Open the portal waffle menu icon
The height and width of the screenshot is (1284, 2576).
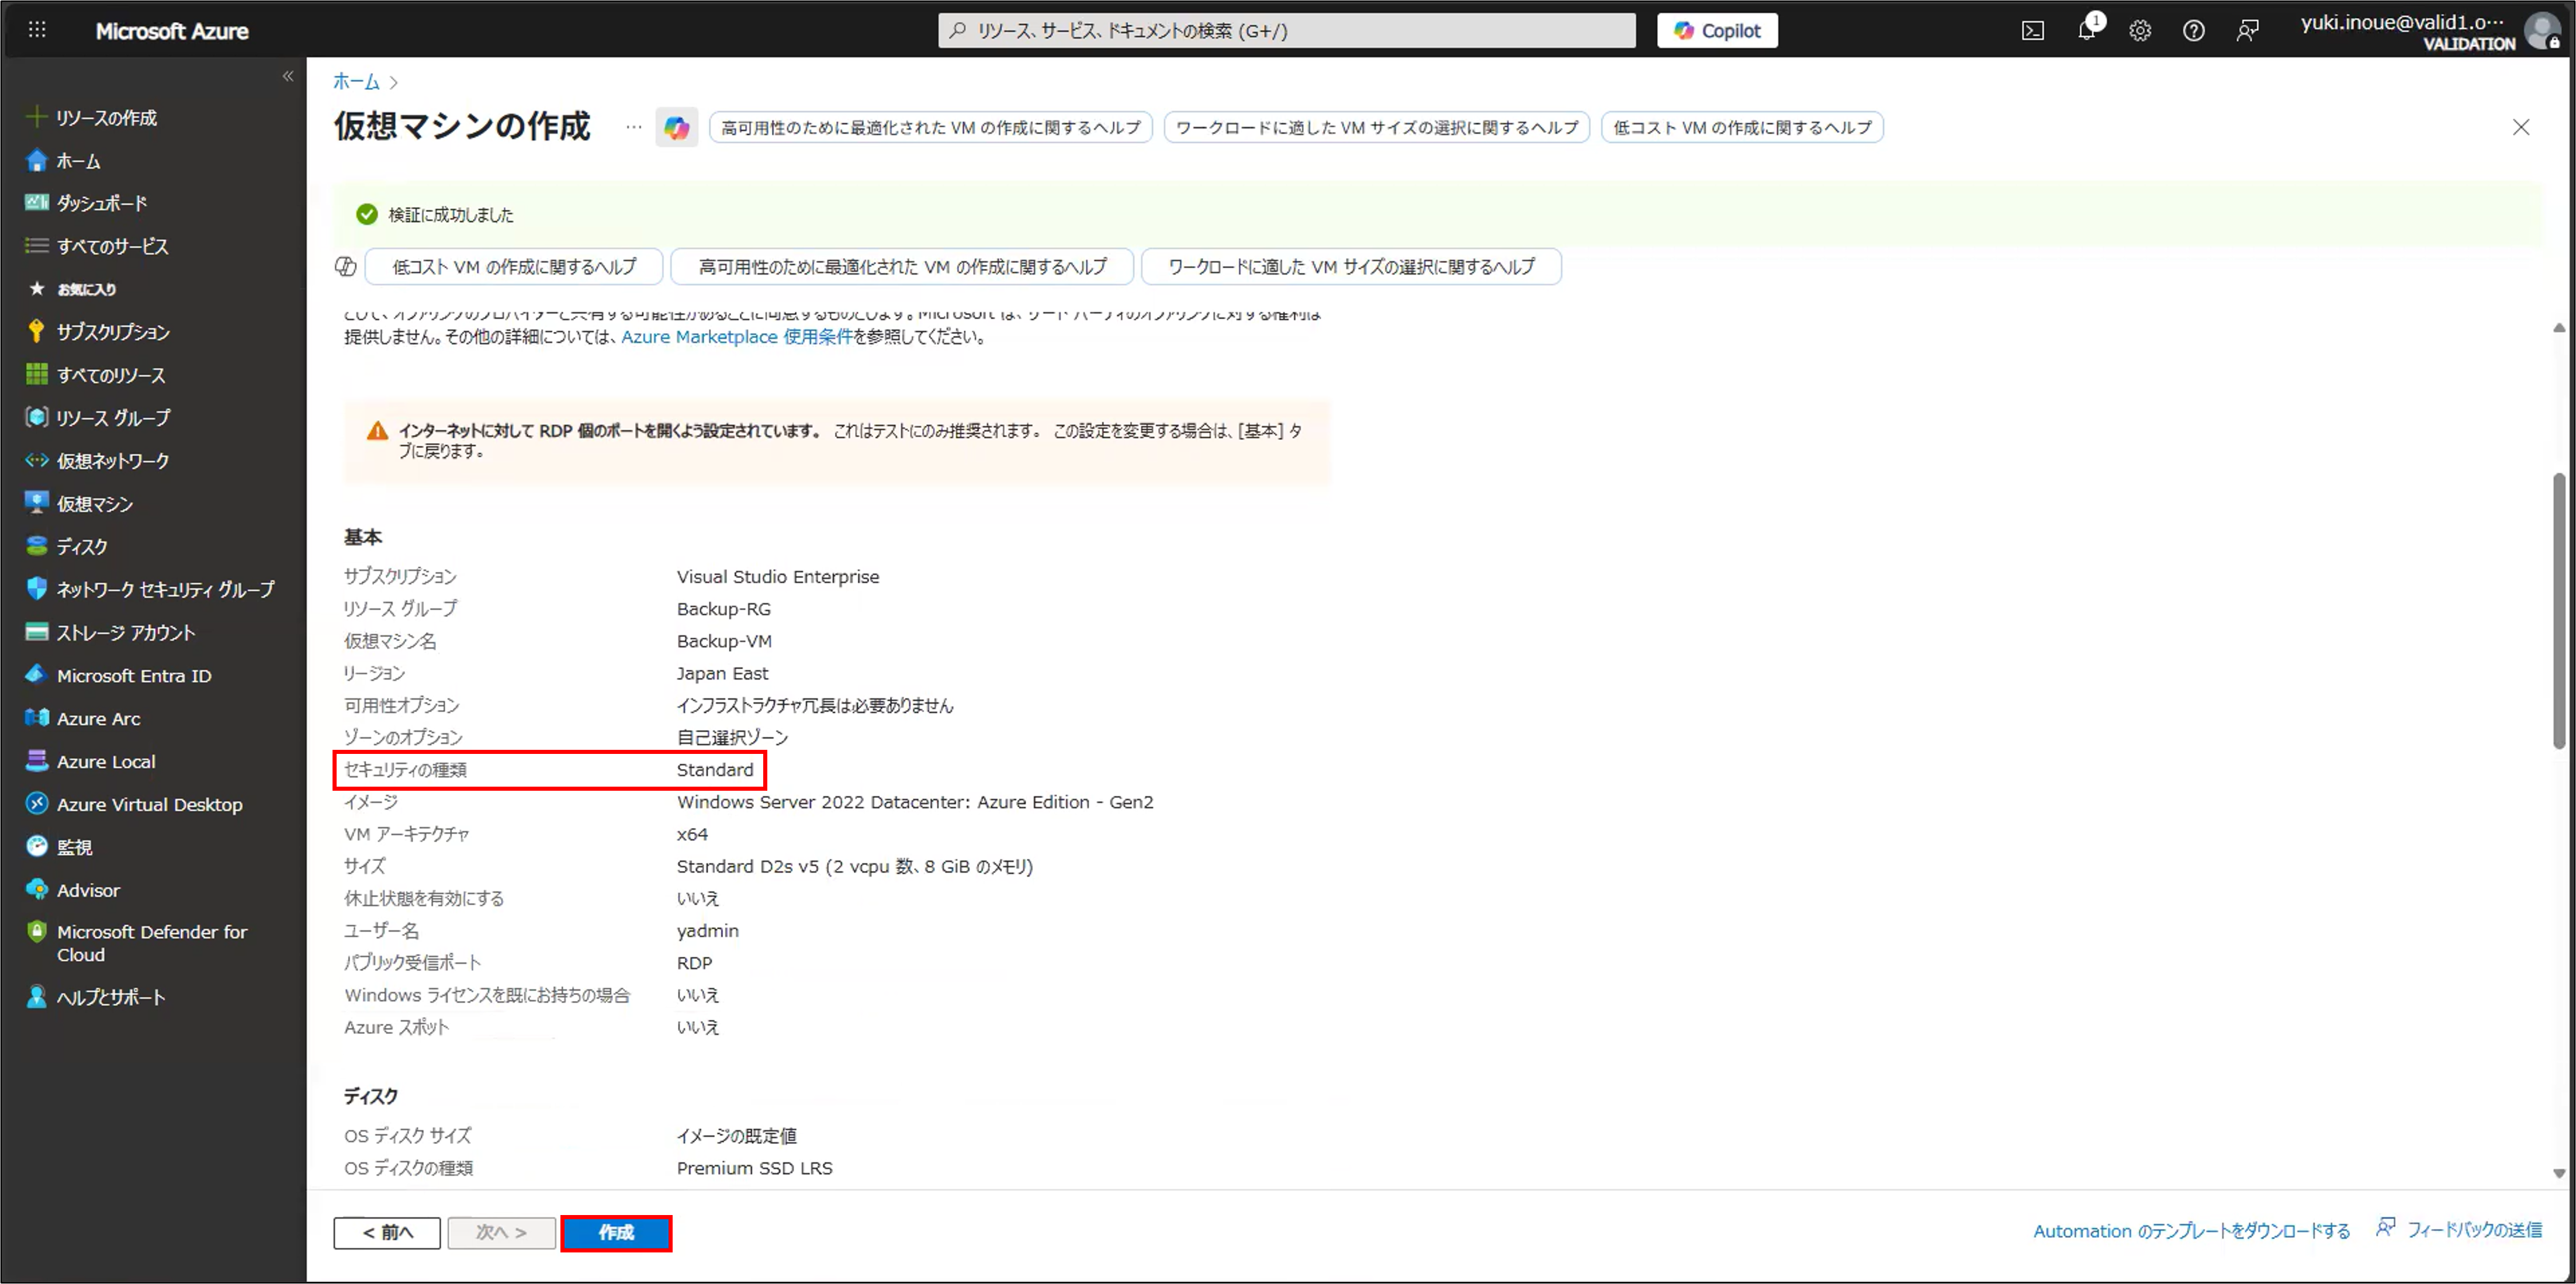(37, 30)
